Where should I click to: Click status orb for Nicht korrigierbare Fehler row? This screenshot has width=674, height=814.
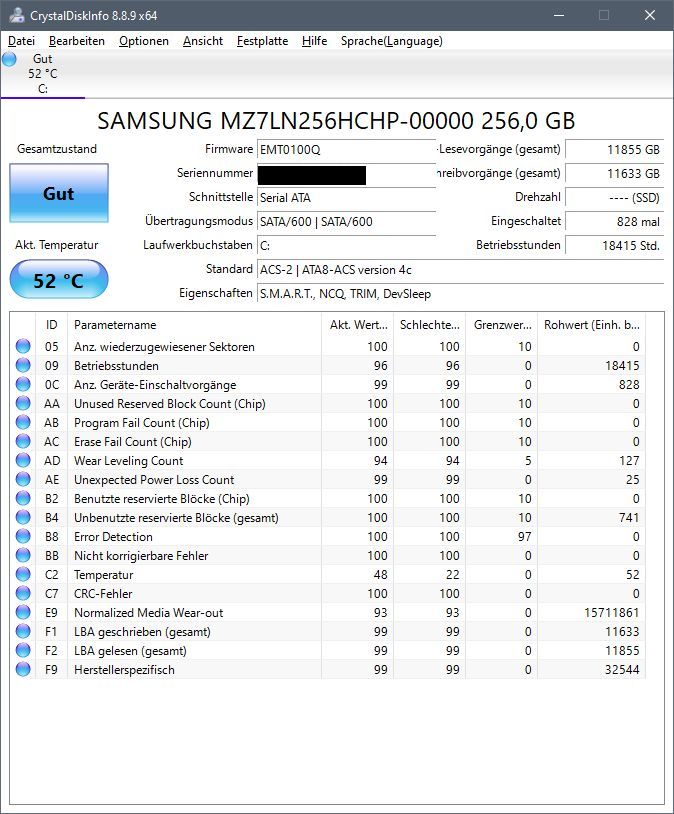click(23, 555)
